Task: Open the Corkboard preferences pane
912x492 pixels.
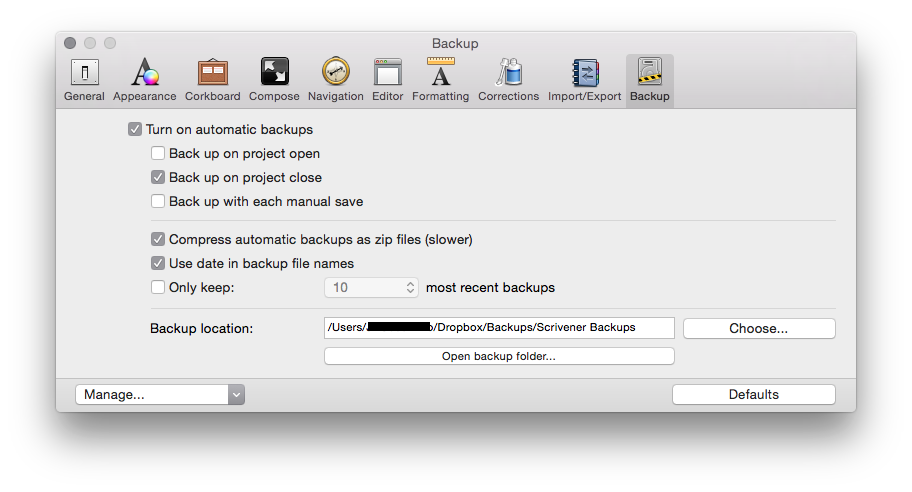Action: coord(212,80)
